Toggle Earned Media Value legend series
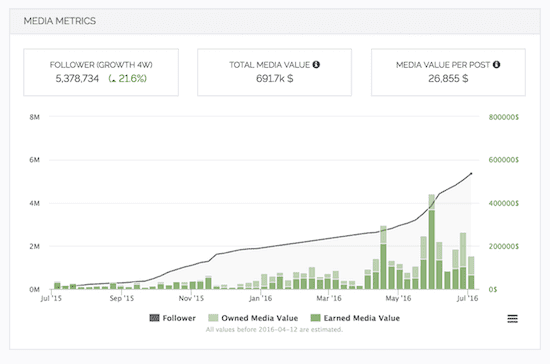Screen dimensions: 550x364 (355, 318)
